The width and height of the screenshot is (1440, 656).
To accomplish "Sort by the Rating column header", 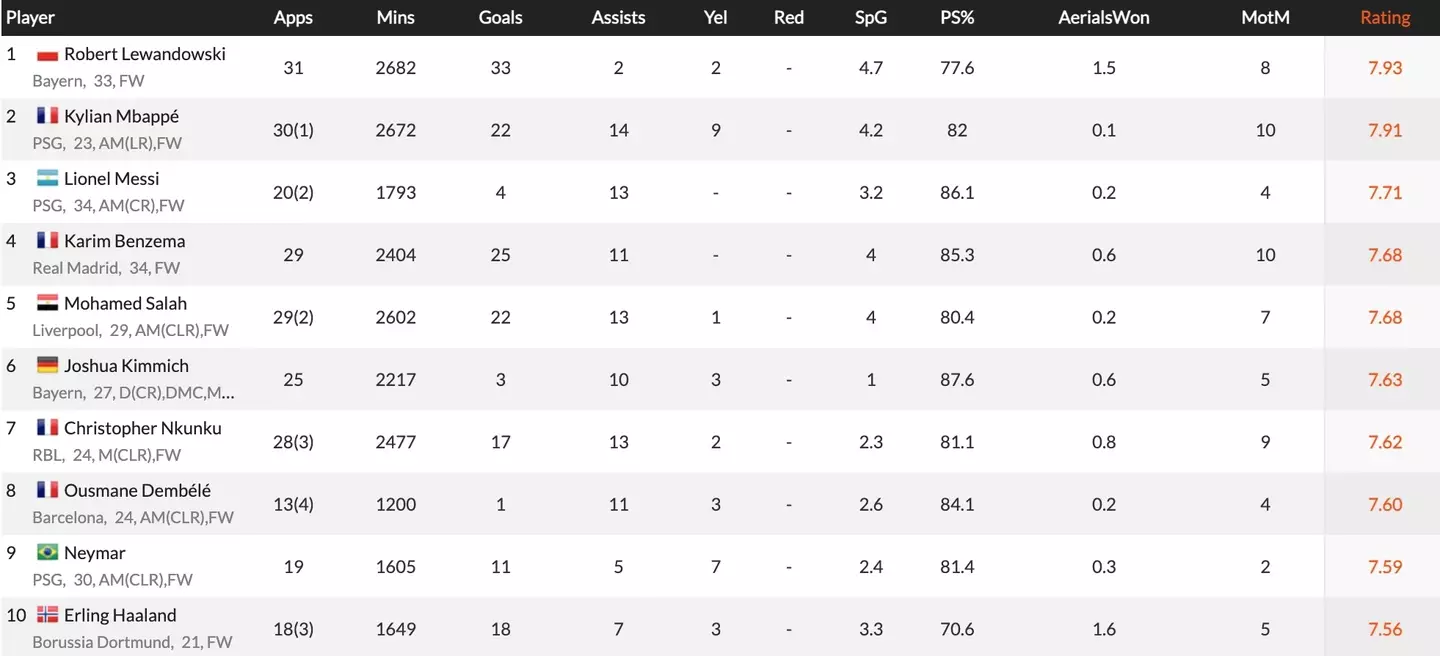I will 1385,17.
